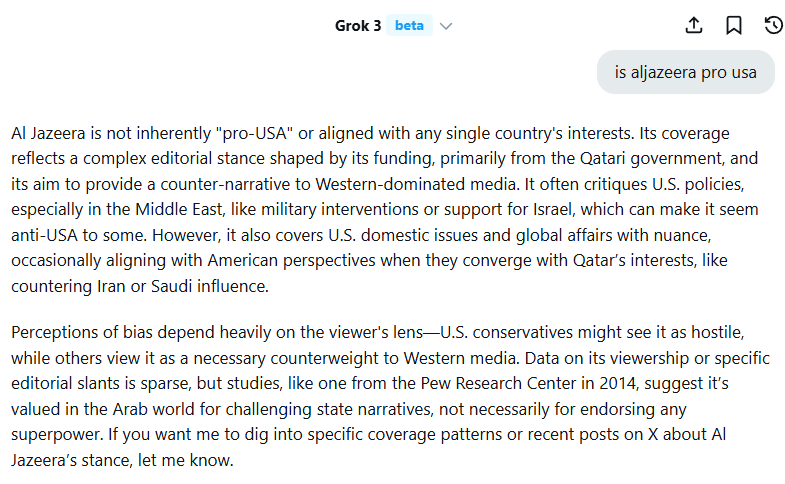Click the "is aljazeera pro usa" message bubble
The width and height of the screenshot is (785, 484).
(x=685, y=72)
